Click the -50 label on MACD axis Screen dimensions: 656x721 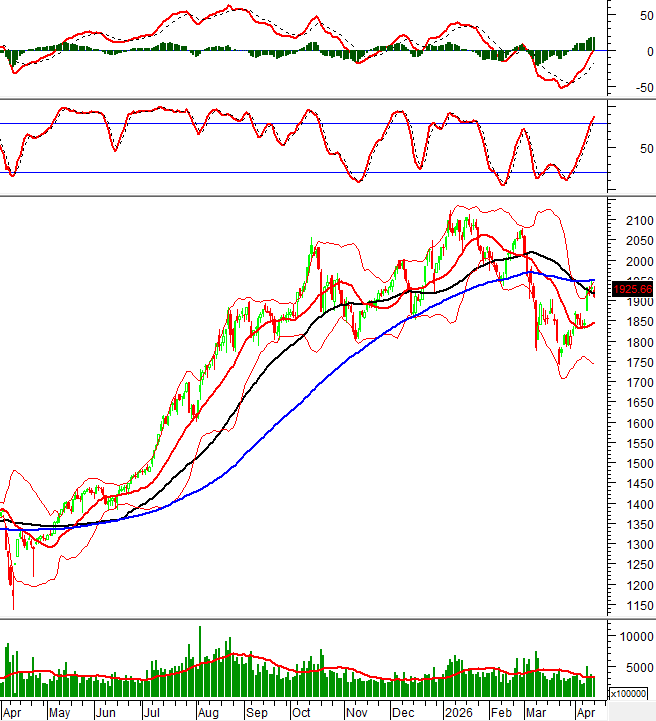(629, 88)
